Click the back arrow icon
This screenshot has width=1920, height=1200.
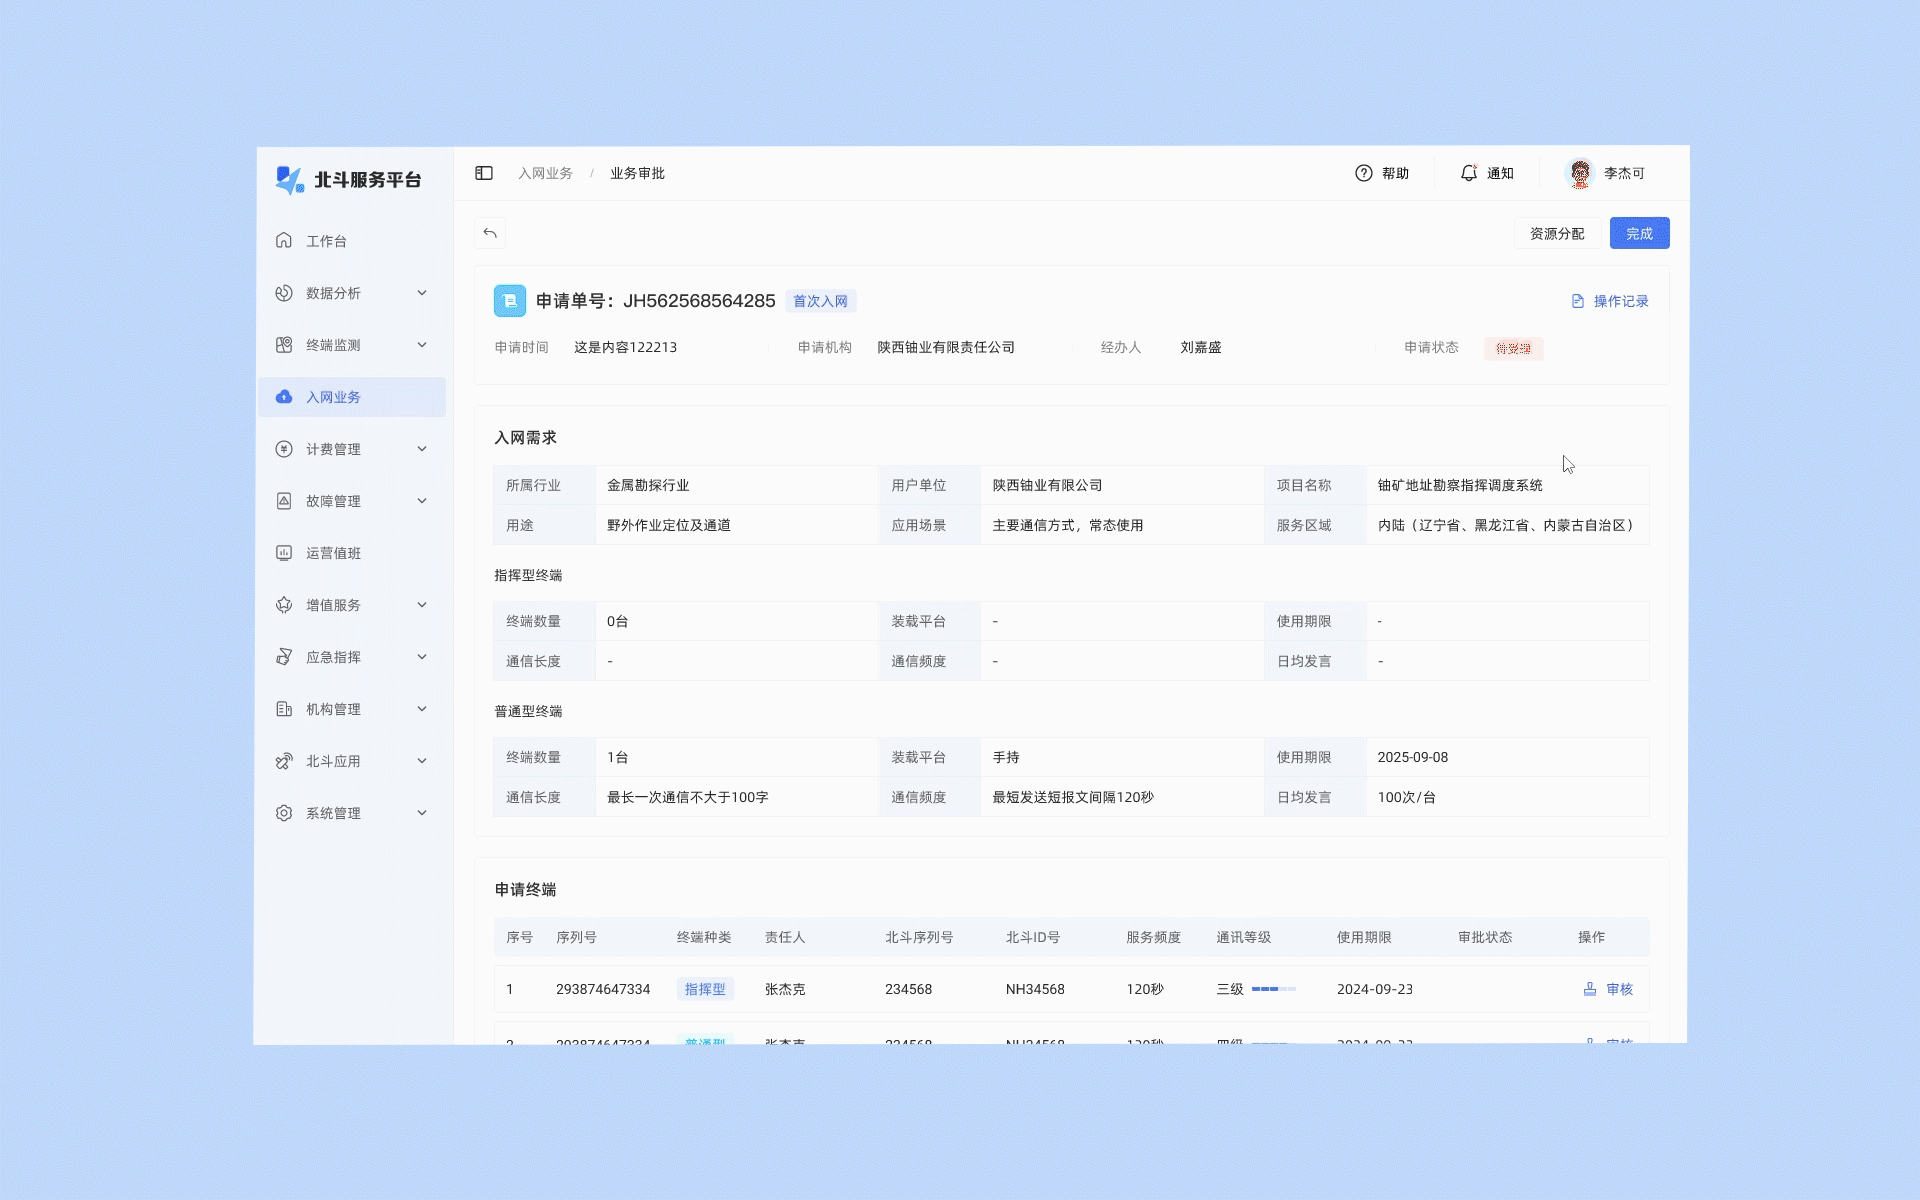[490, 233]
